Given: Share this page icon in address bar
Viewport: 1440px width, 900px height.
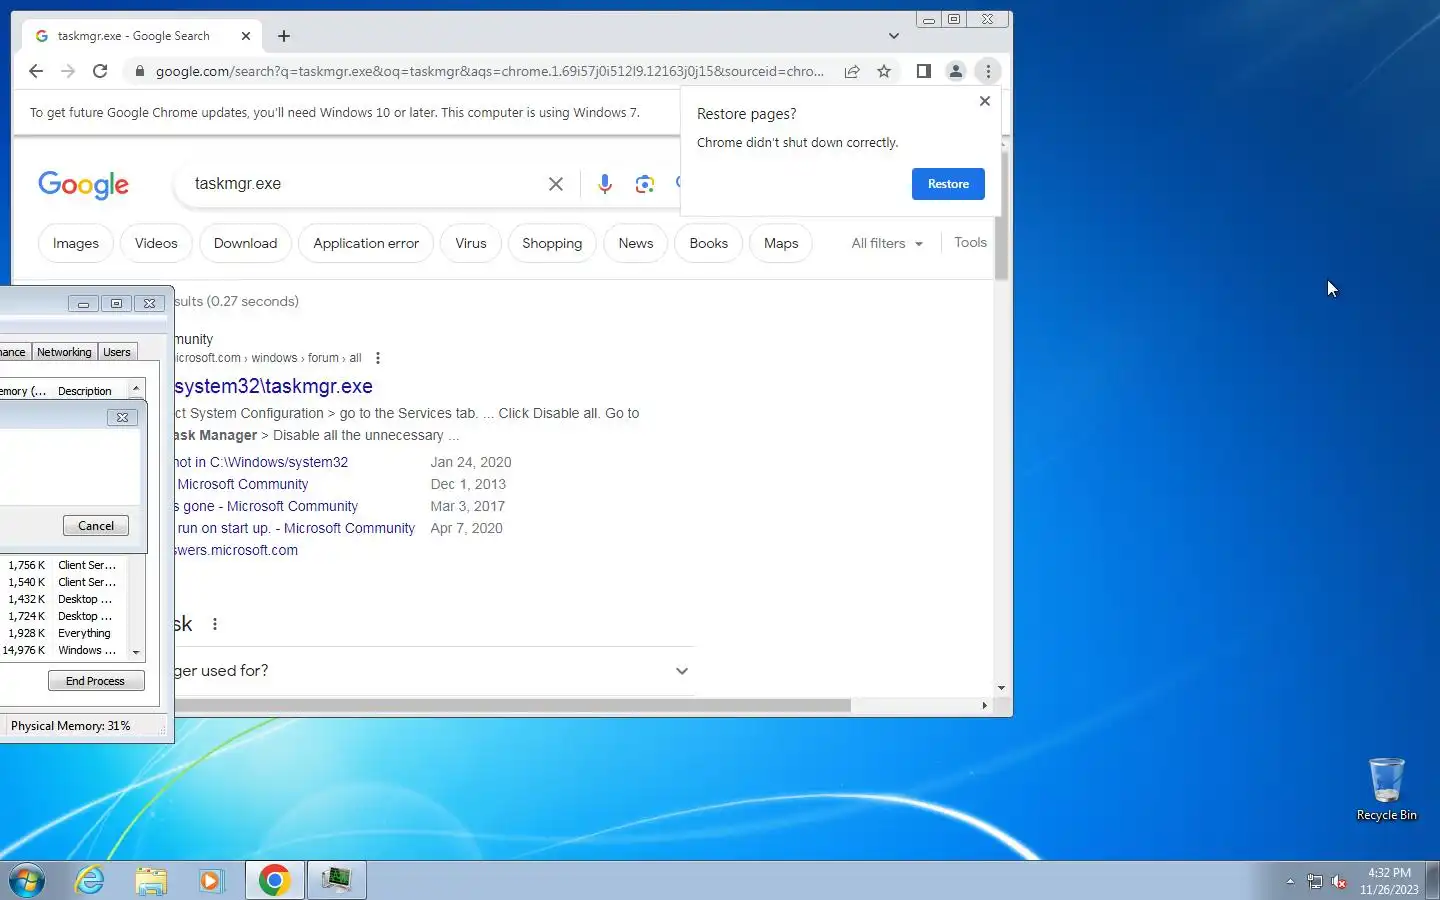Looking at the screenshot, I should (x=852, y=71).
